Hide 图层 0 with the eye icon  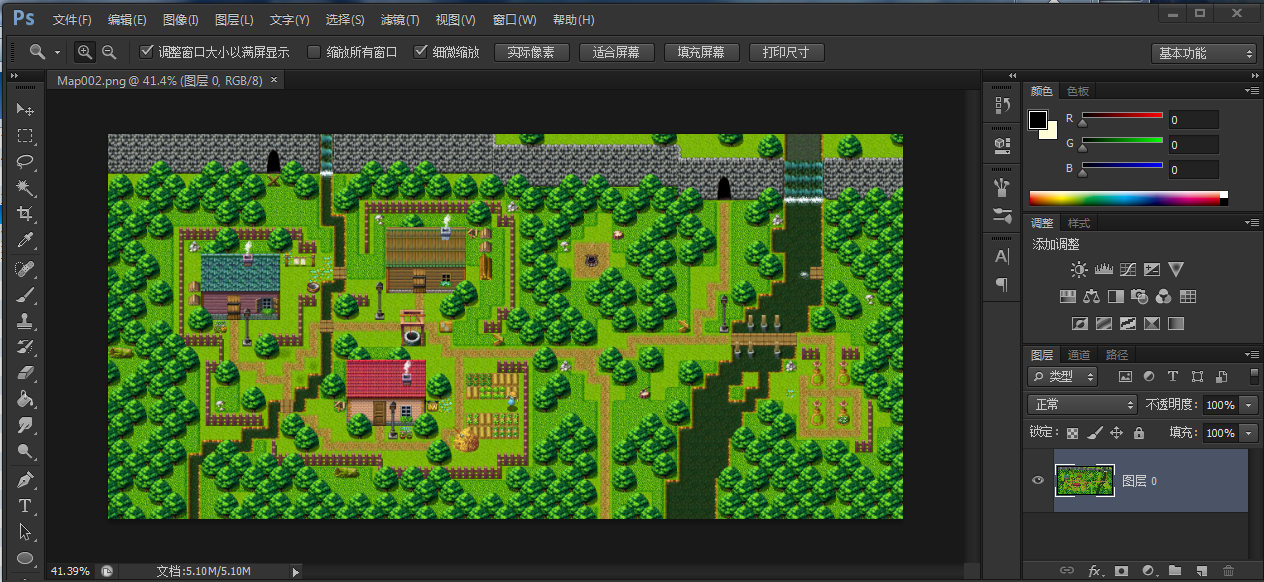tap(1038, 481)
